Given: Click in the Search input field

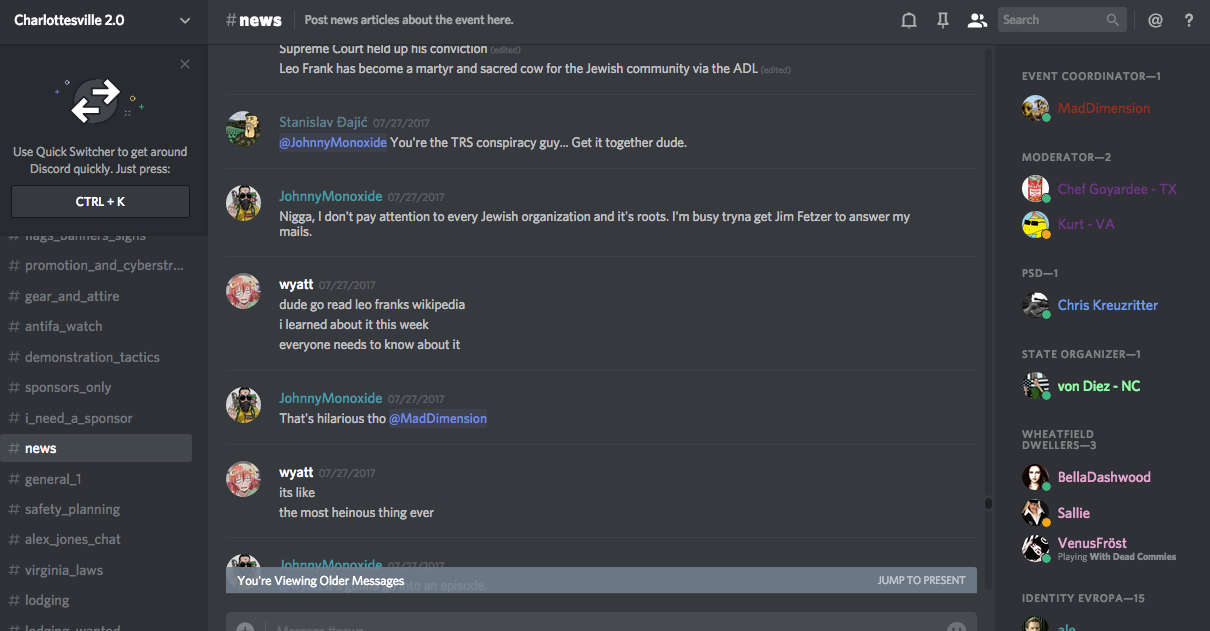Looking at the screenshot, I should pyautogui.click(x=1050, y=20).
